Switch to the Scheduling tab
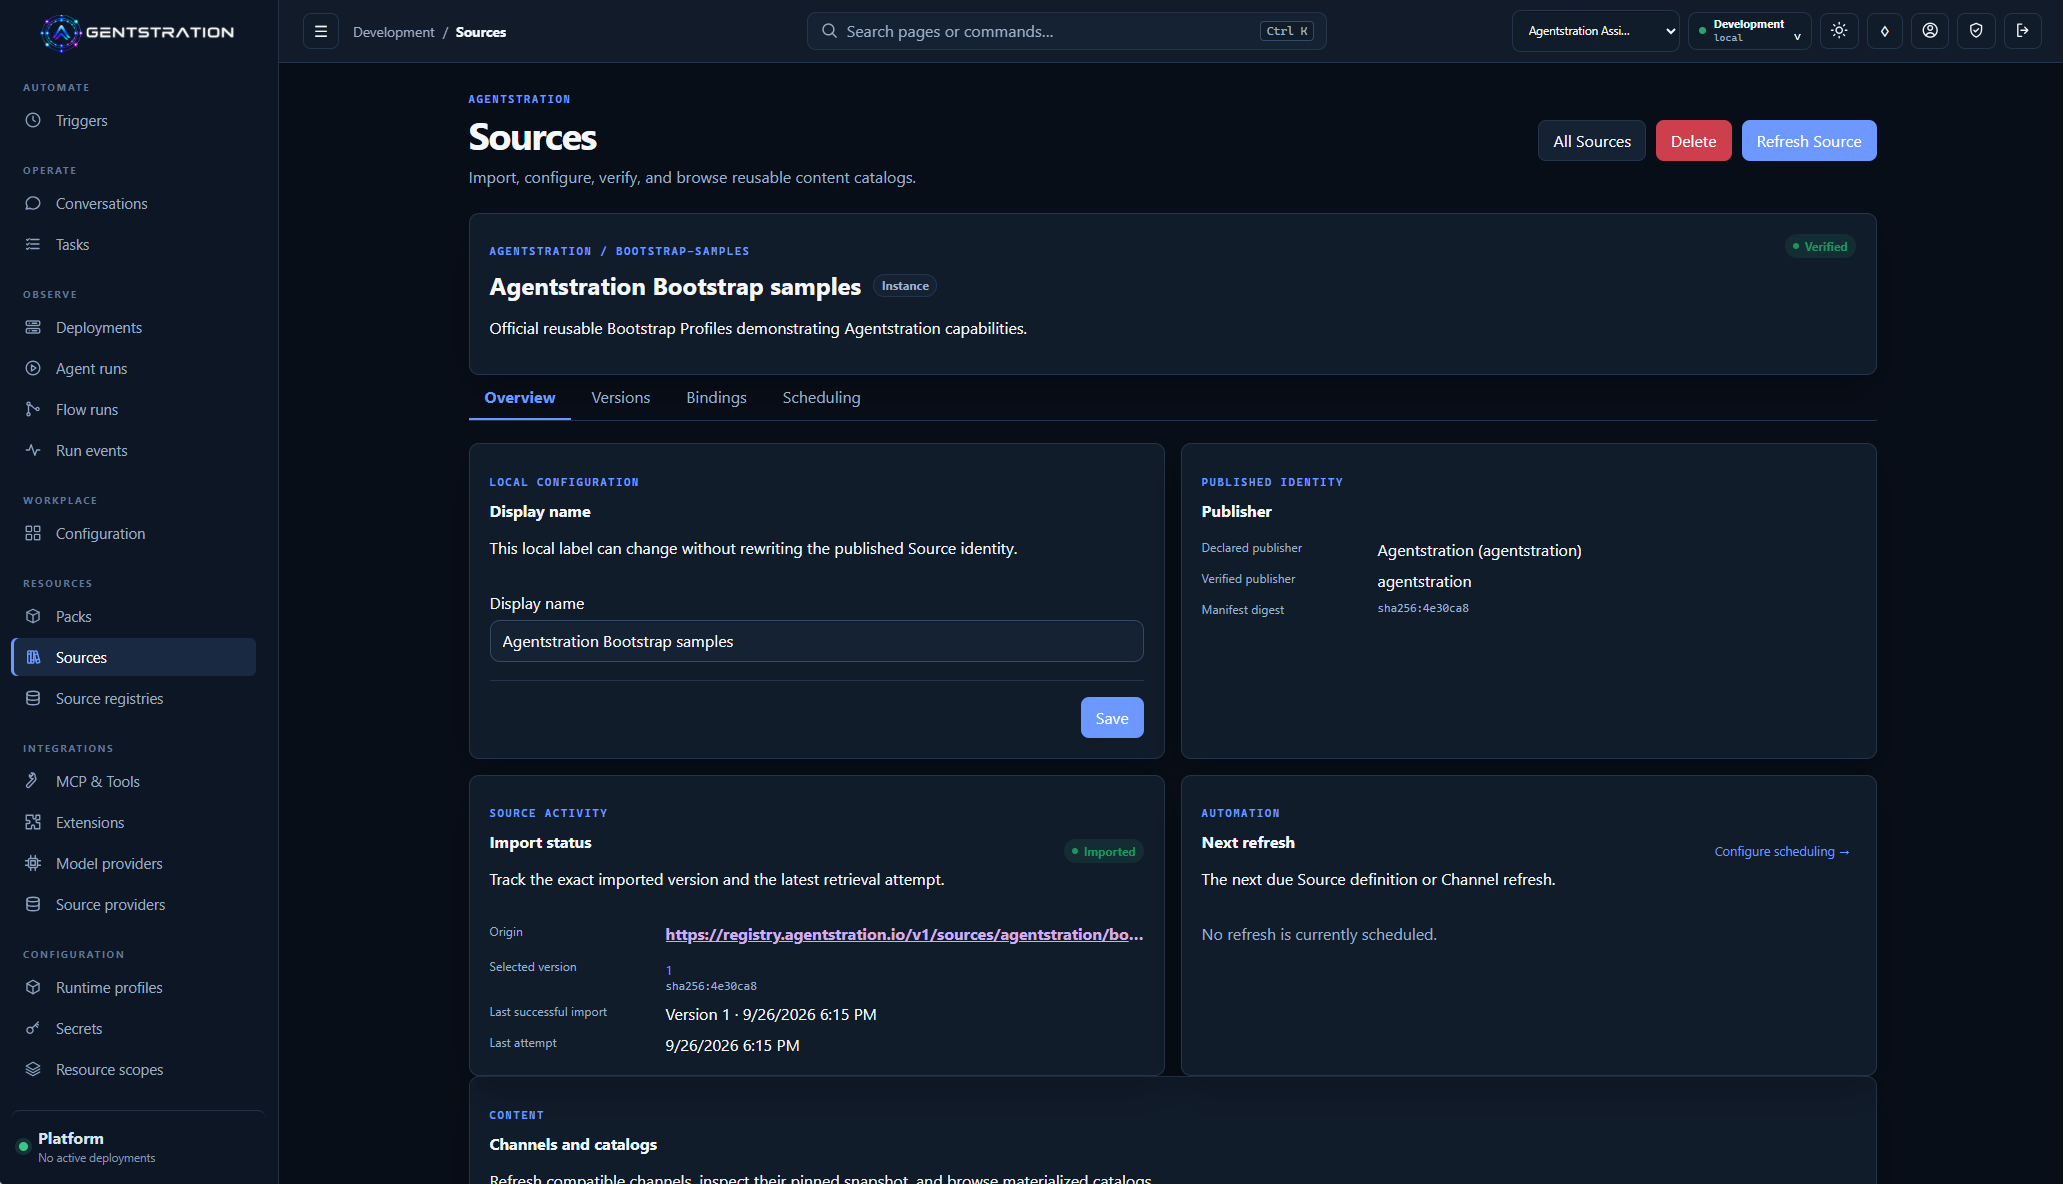The height and width of the screenshot is (1184, 2063). click(821, 398)
